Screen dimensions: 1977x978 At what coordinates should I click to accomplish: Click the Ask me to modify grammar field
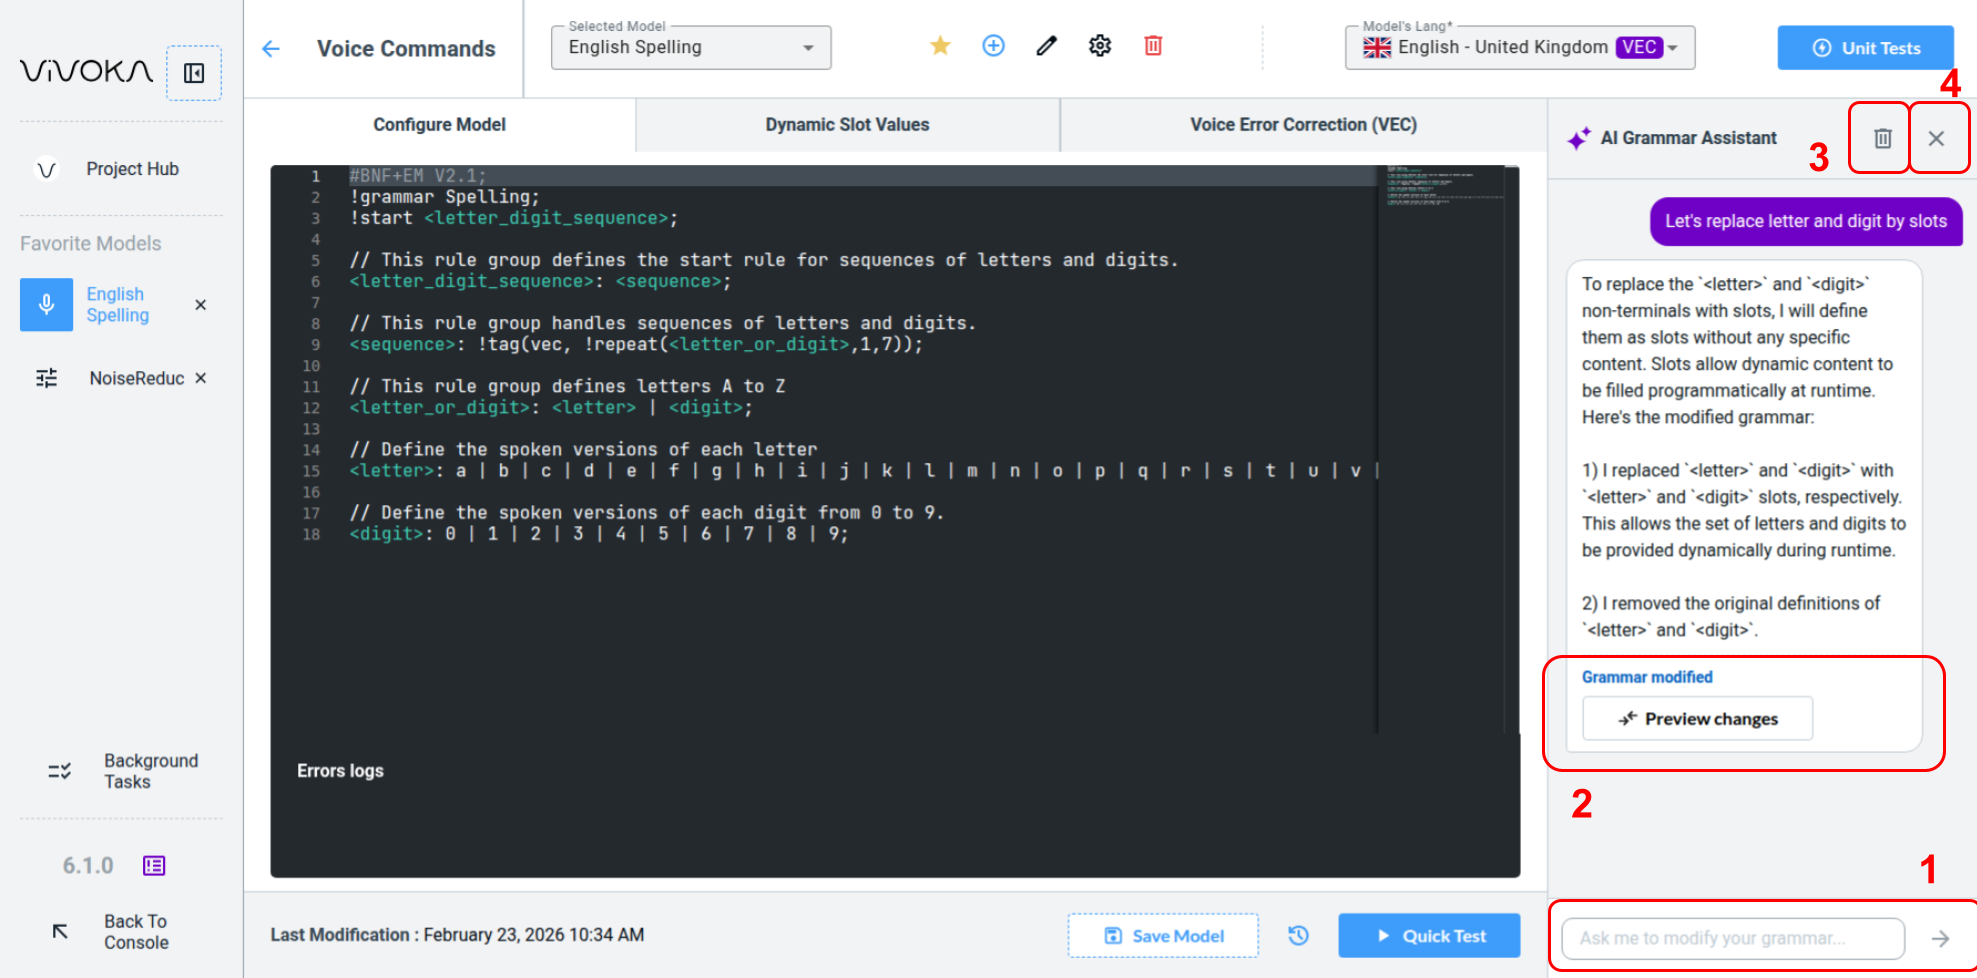coord(1732,938)
